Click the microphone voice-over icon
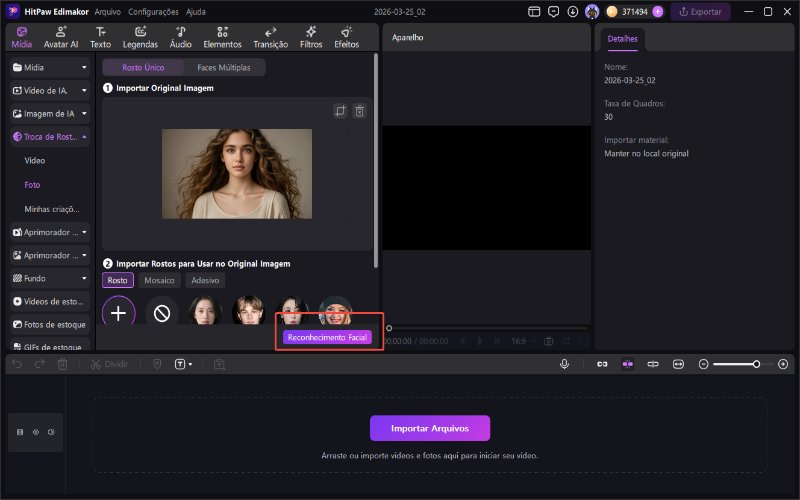This screenshot has width=800, height=500. pyautogui.click(x=564, y=365)
